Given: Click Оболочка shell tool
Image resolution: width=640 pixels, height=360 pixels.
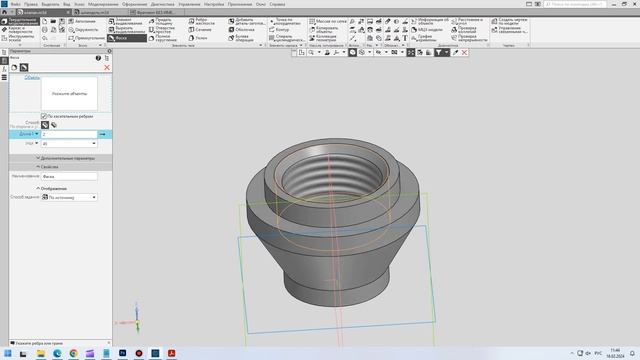Looking at the screenshot, I should click(241, 30).
